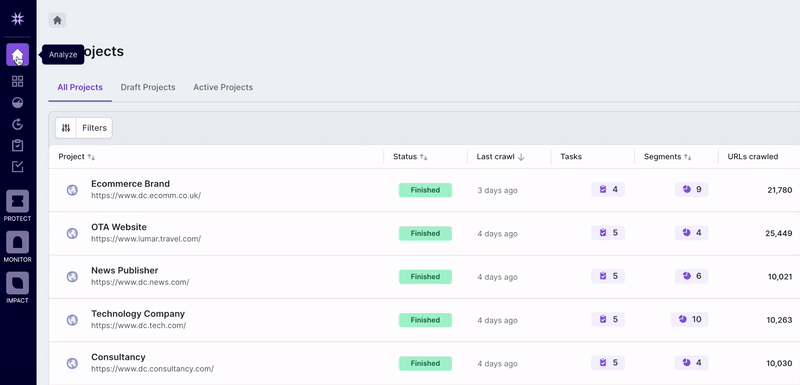Viewport: 800px width, 385px height.
Task: Switch to the Protect app
Action: click(17, 206)
